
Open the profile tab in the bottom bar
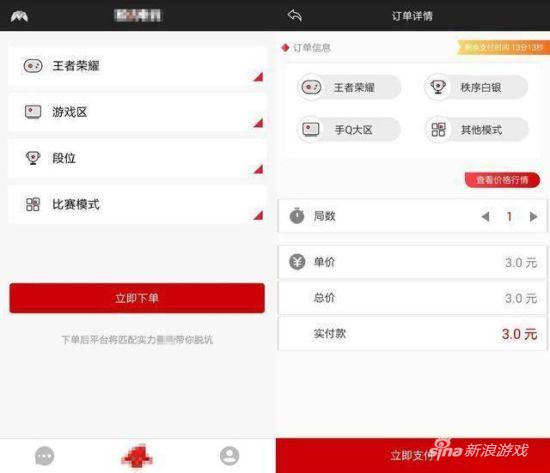[229, 456]
